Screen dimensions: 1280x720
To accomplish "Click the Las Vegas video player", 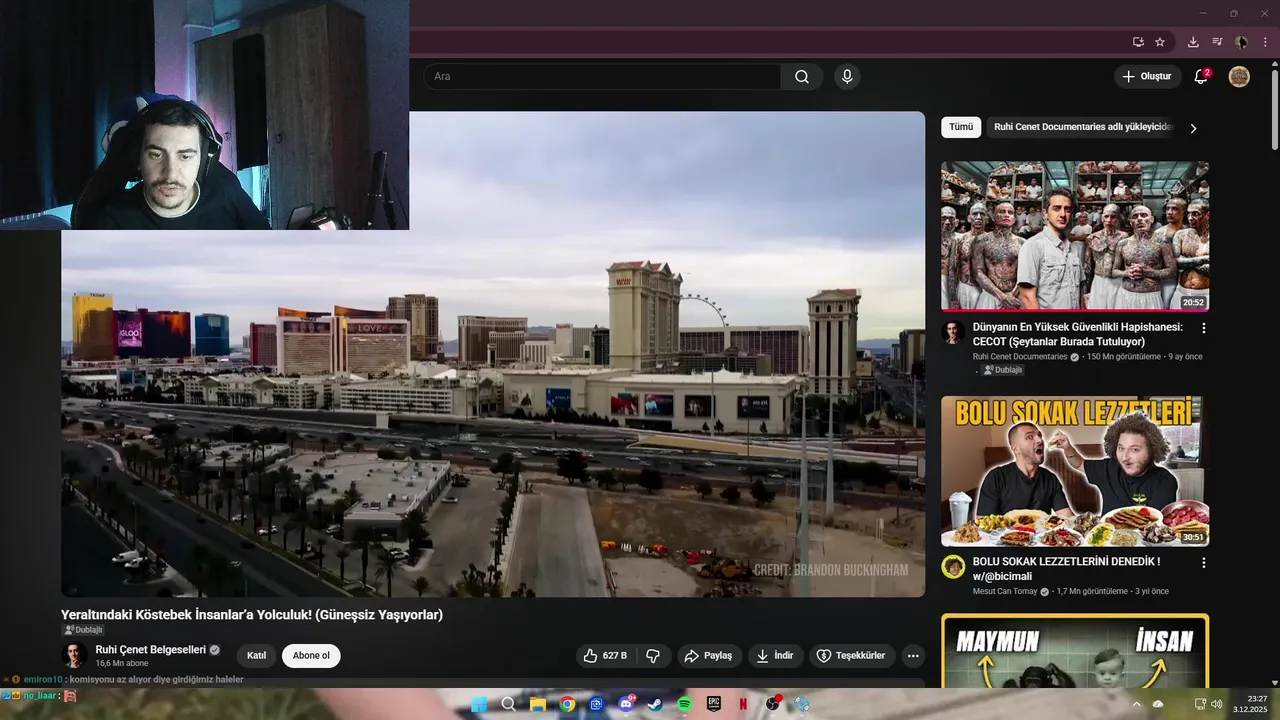I will pos(493,354).
